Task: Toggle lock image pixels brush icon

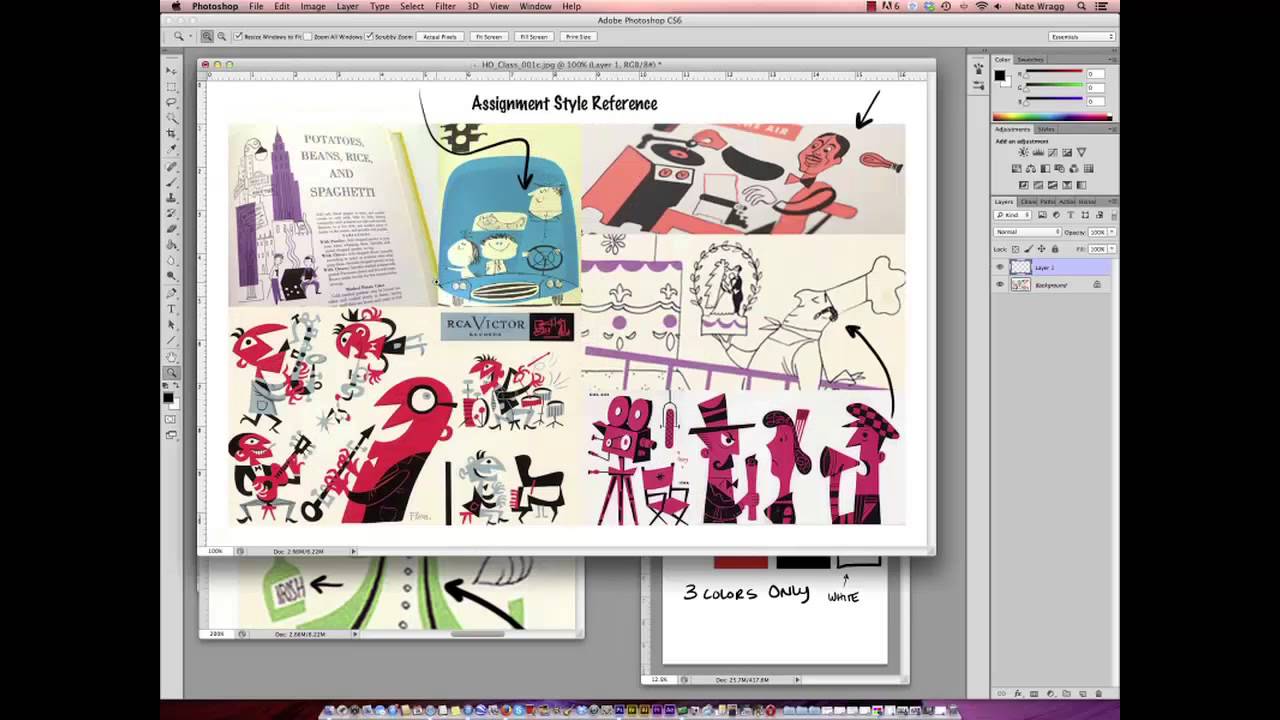Action: coord(1029,249)
